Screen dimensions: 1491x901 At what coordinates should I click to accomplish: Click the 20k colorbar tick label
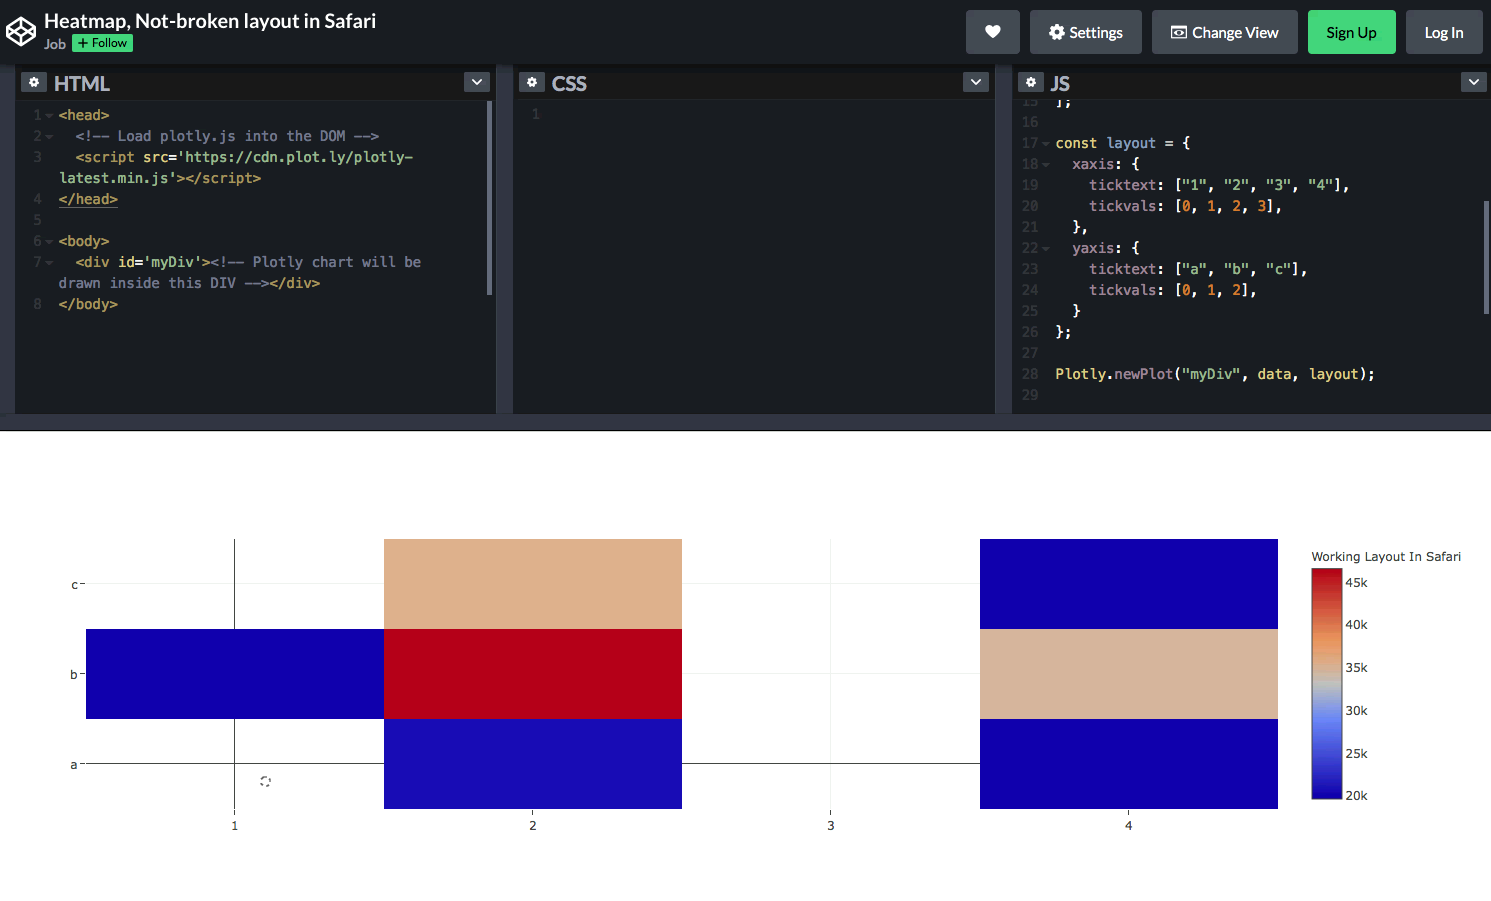(1356, 796)
